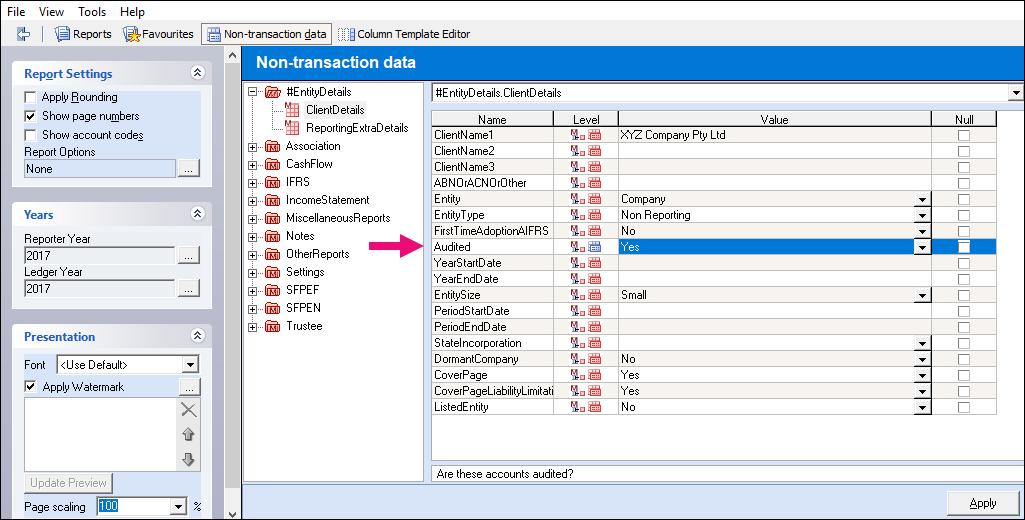Open the Tools menu

[x=92, y=12]
